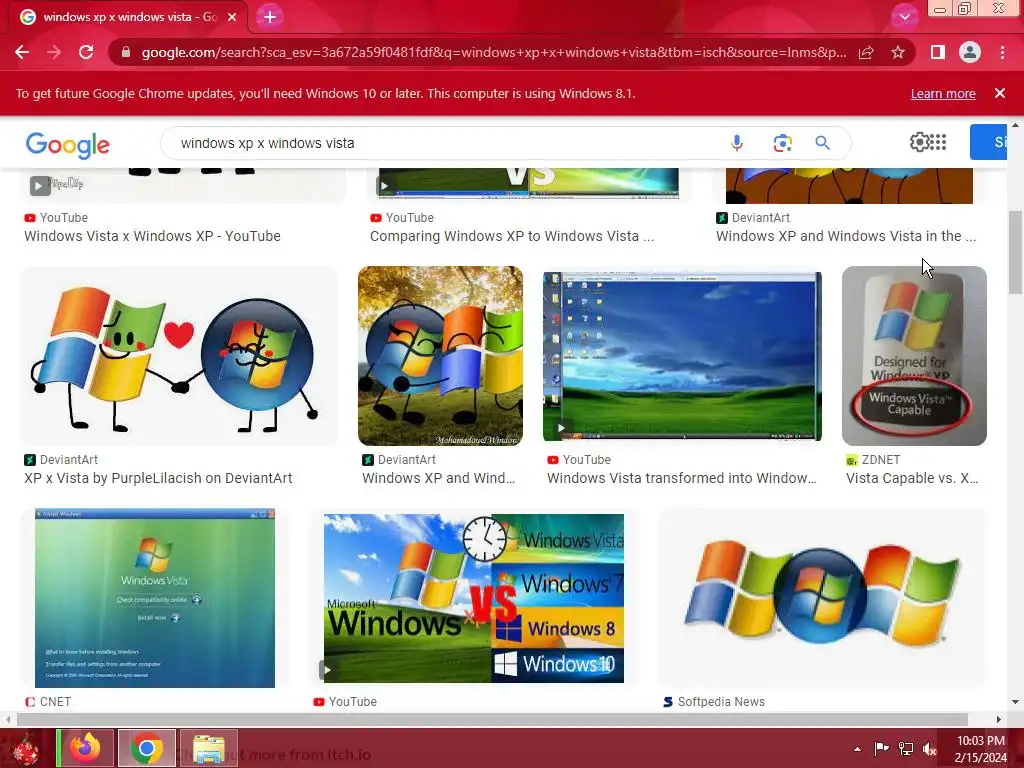Open Vista installer CNET thumbnail
1024x768 pixels.
tap(155, 598)
